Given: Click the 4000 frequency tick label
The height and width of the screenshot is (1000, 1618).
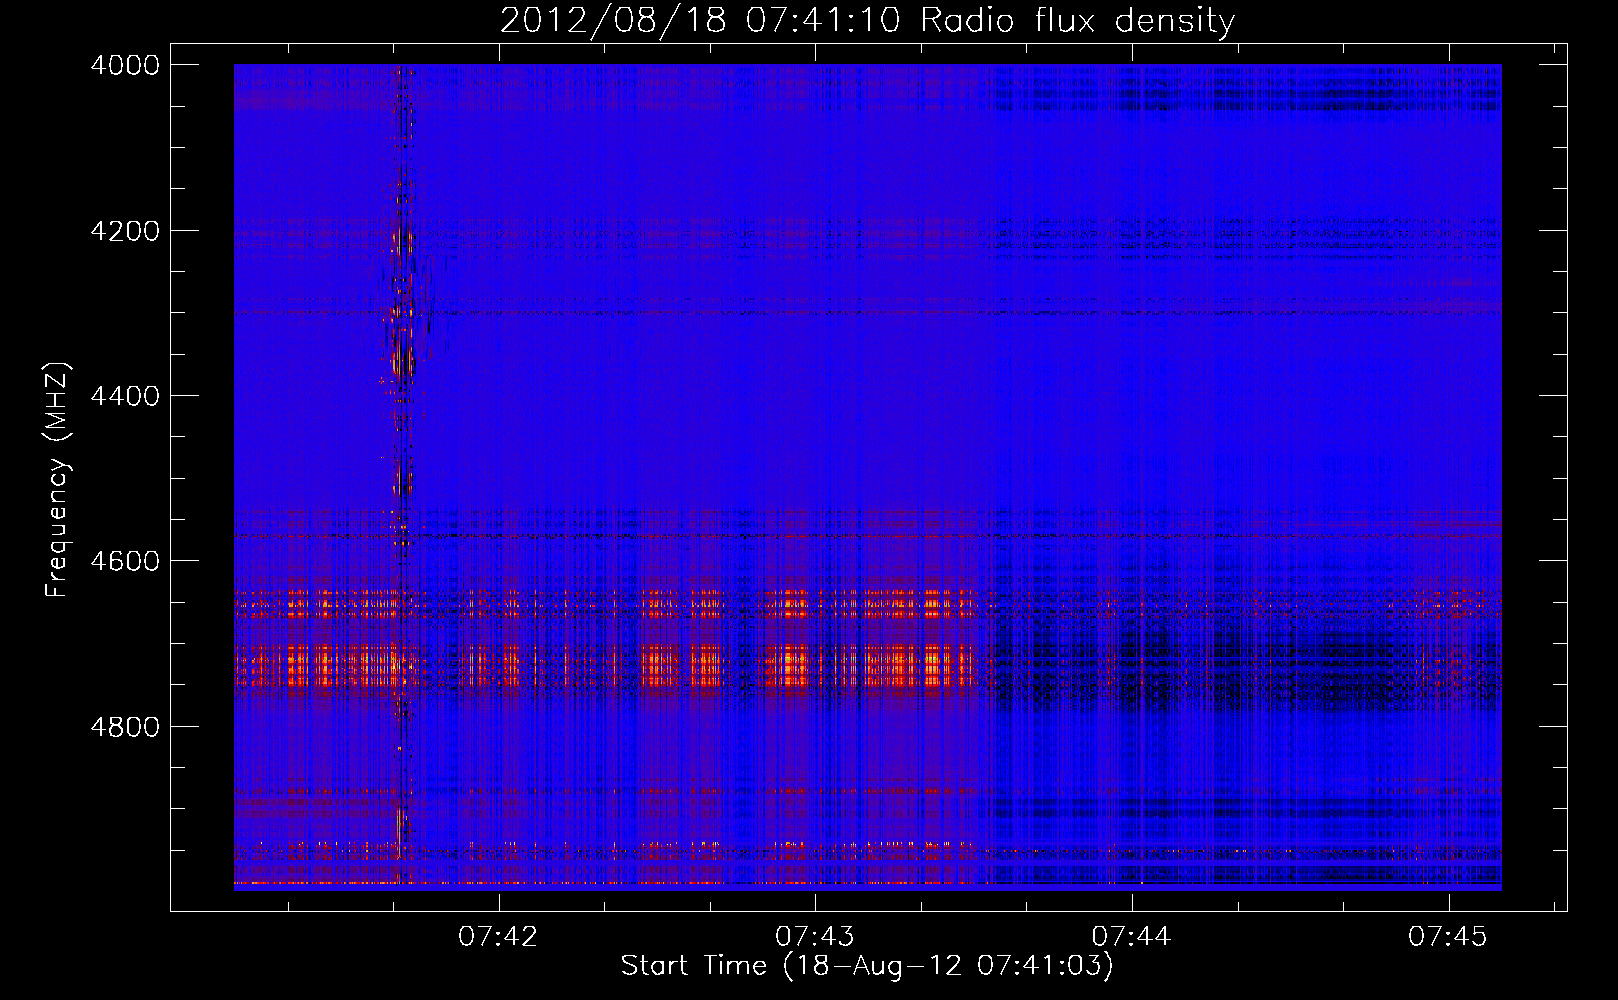Looking at the screenshot, I should click(x=125, y=65).
